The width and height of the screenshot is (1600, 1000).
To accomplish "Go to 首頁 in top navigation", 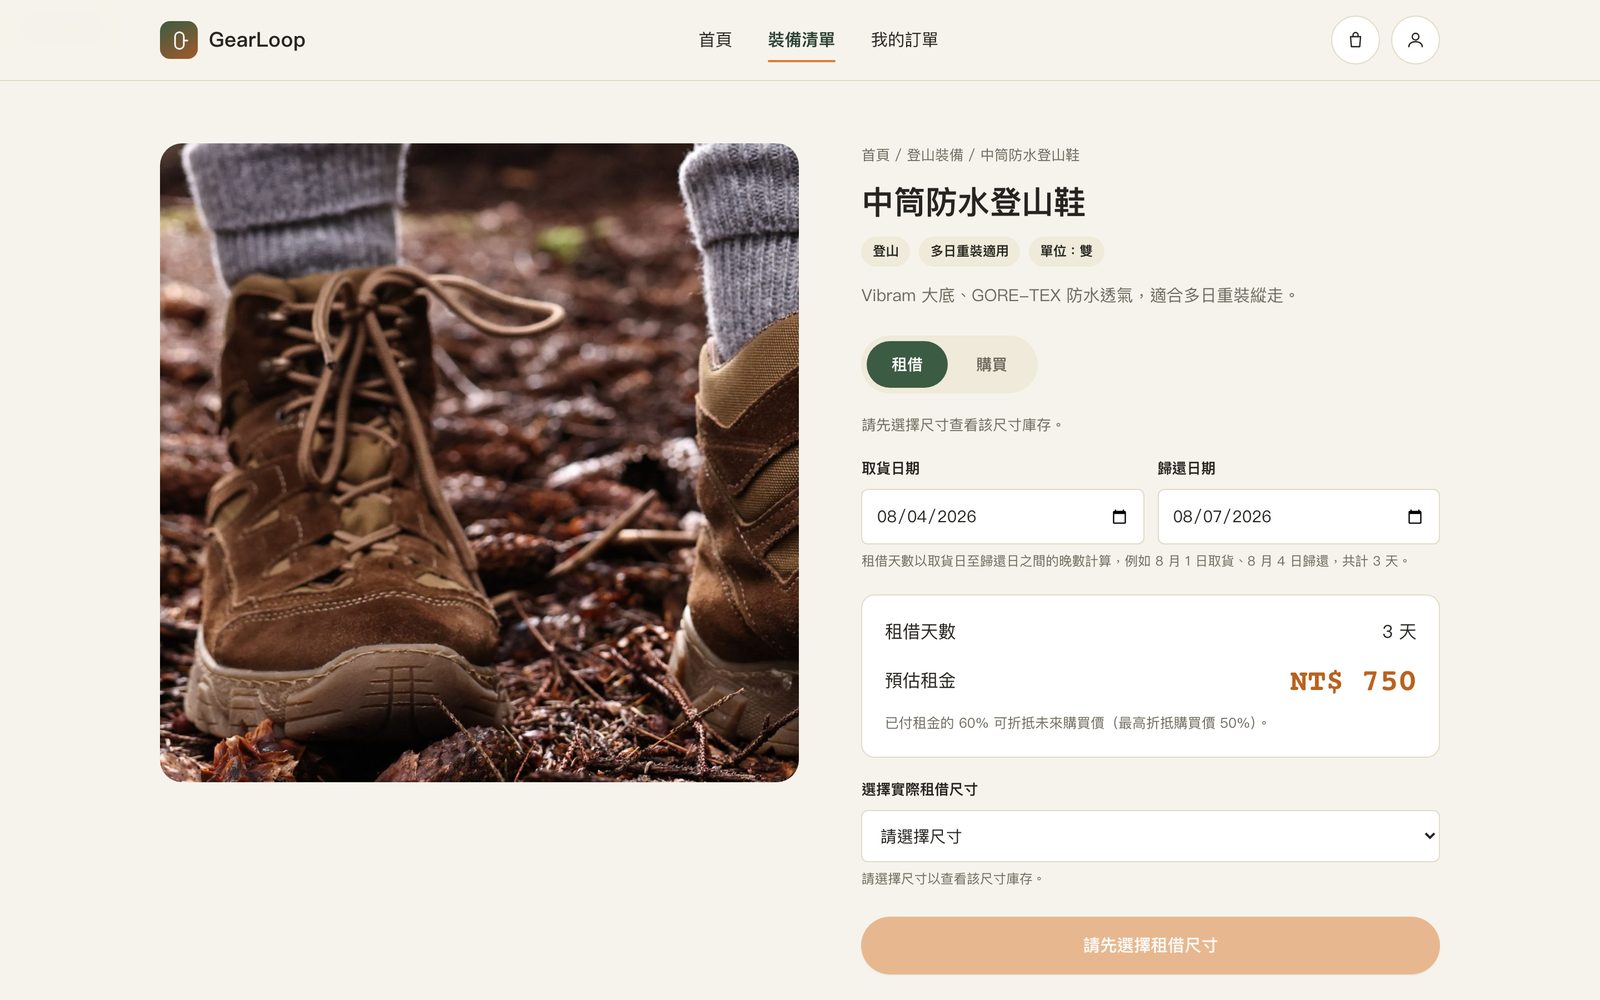I will pyautogui.click(x=715, y=40).
